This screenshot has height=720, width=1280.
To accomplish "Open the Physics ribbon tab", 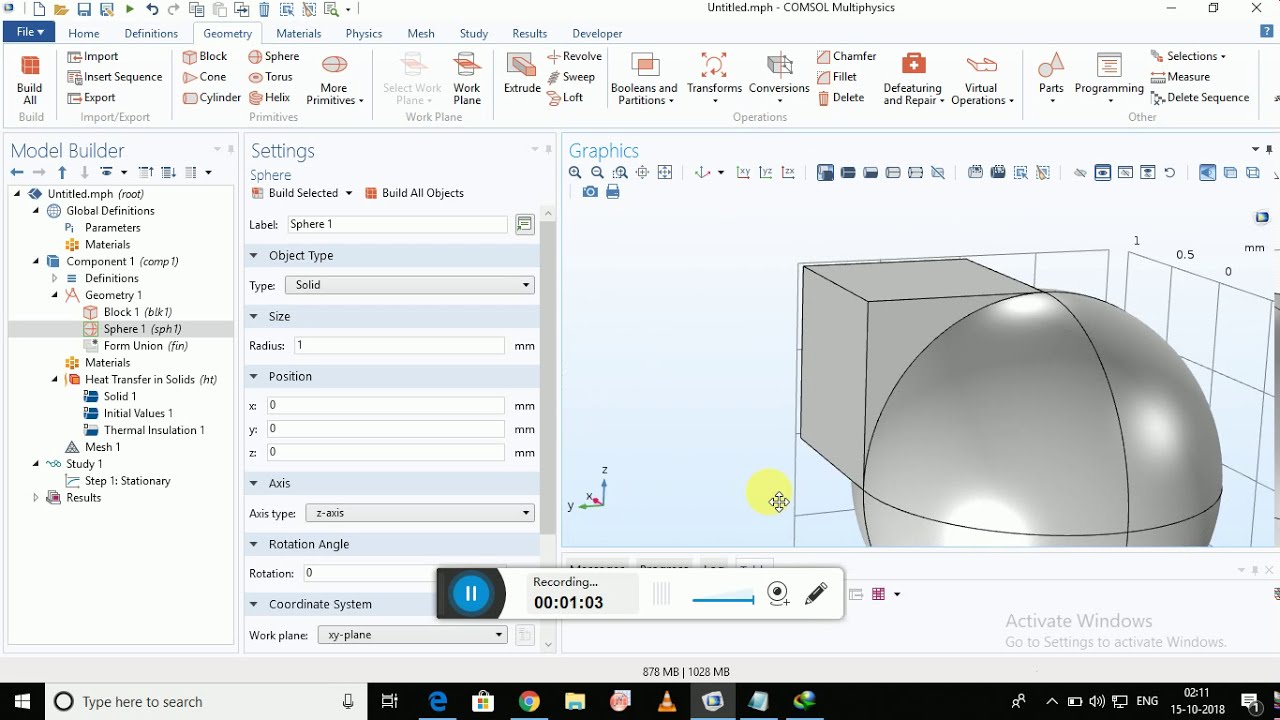I will (364, 33).
